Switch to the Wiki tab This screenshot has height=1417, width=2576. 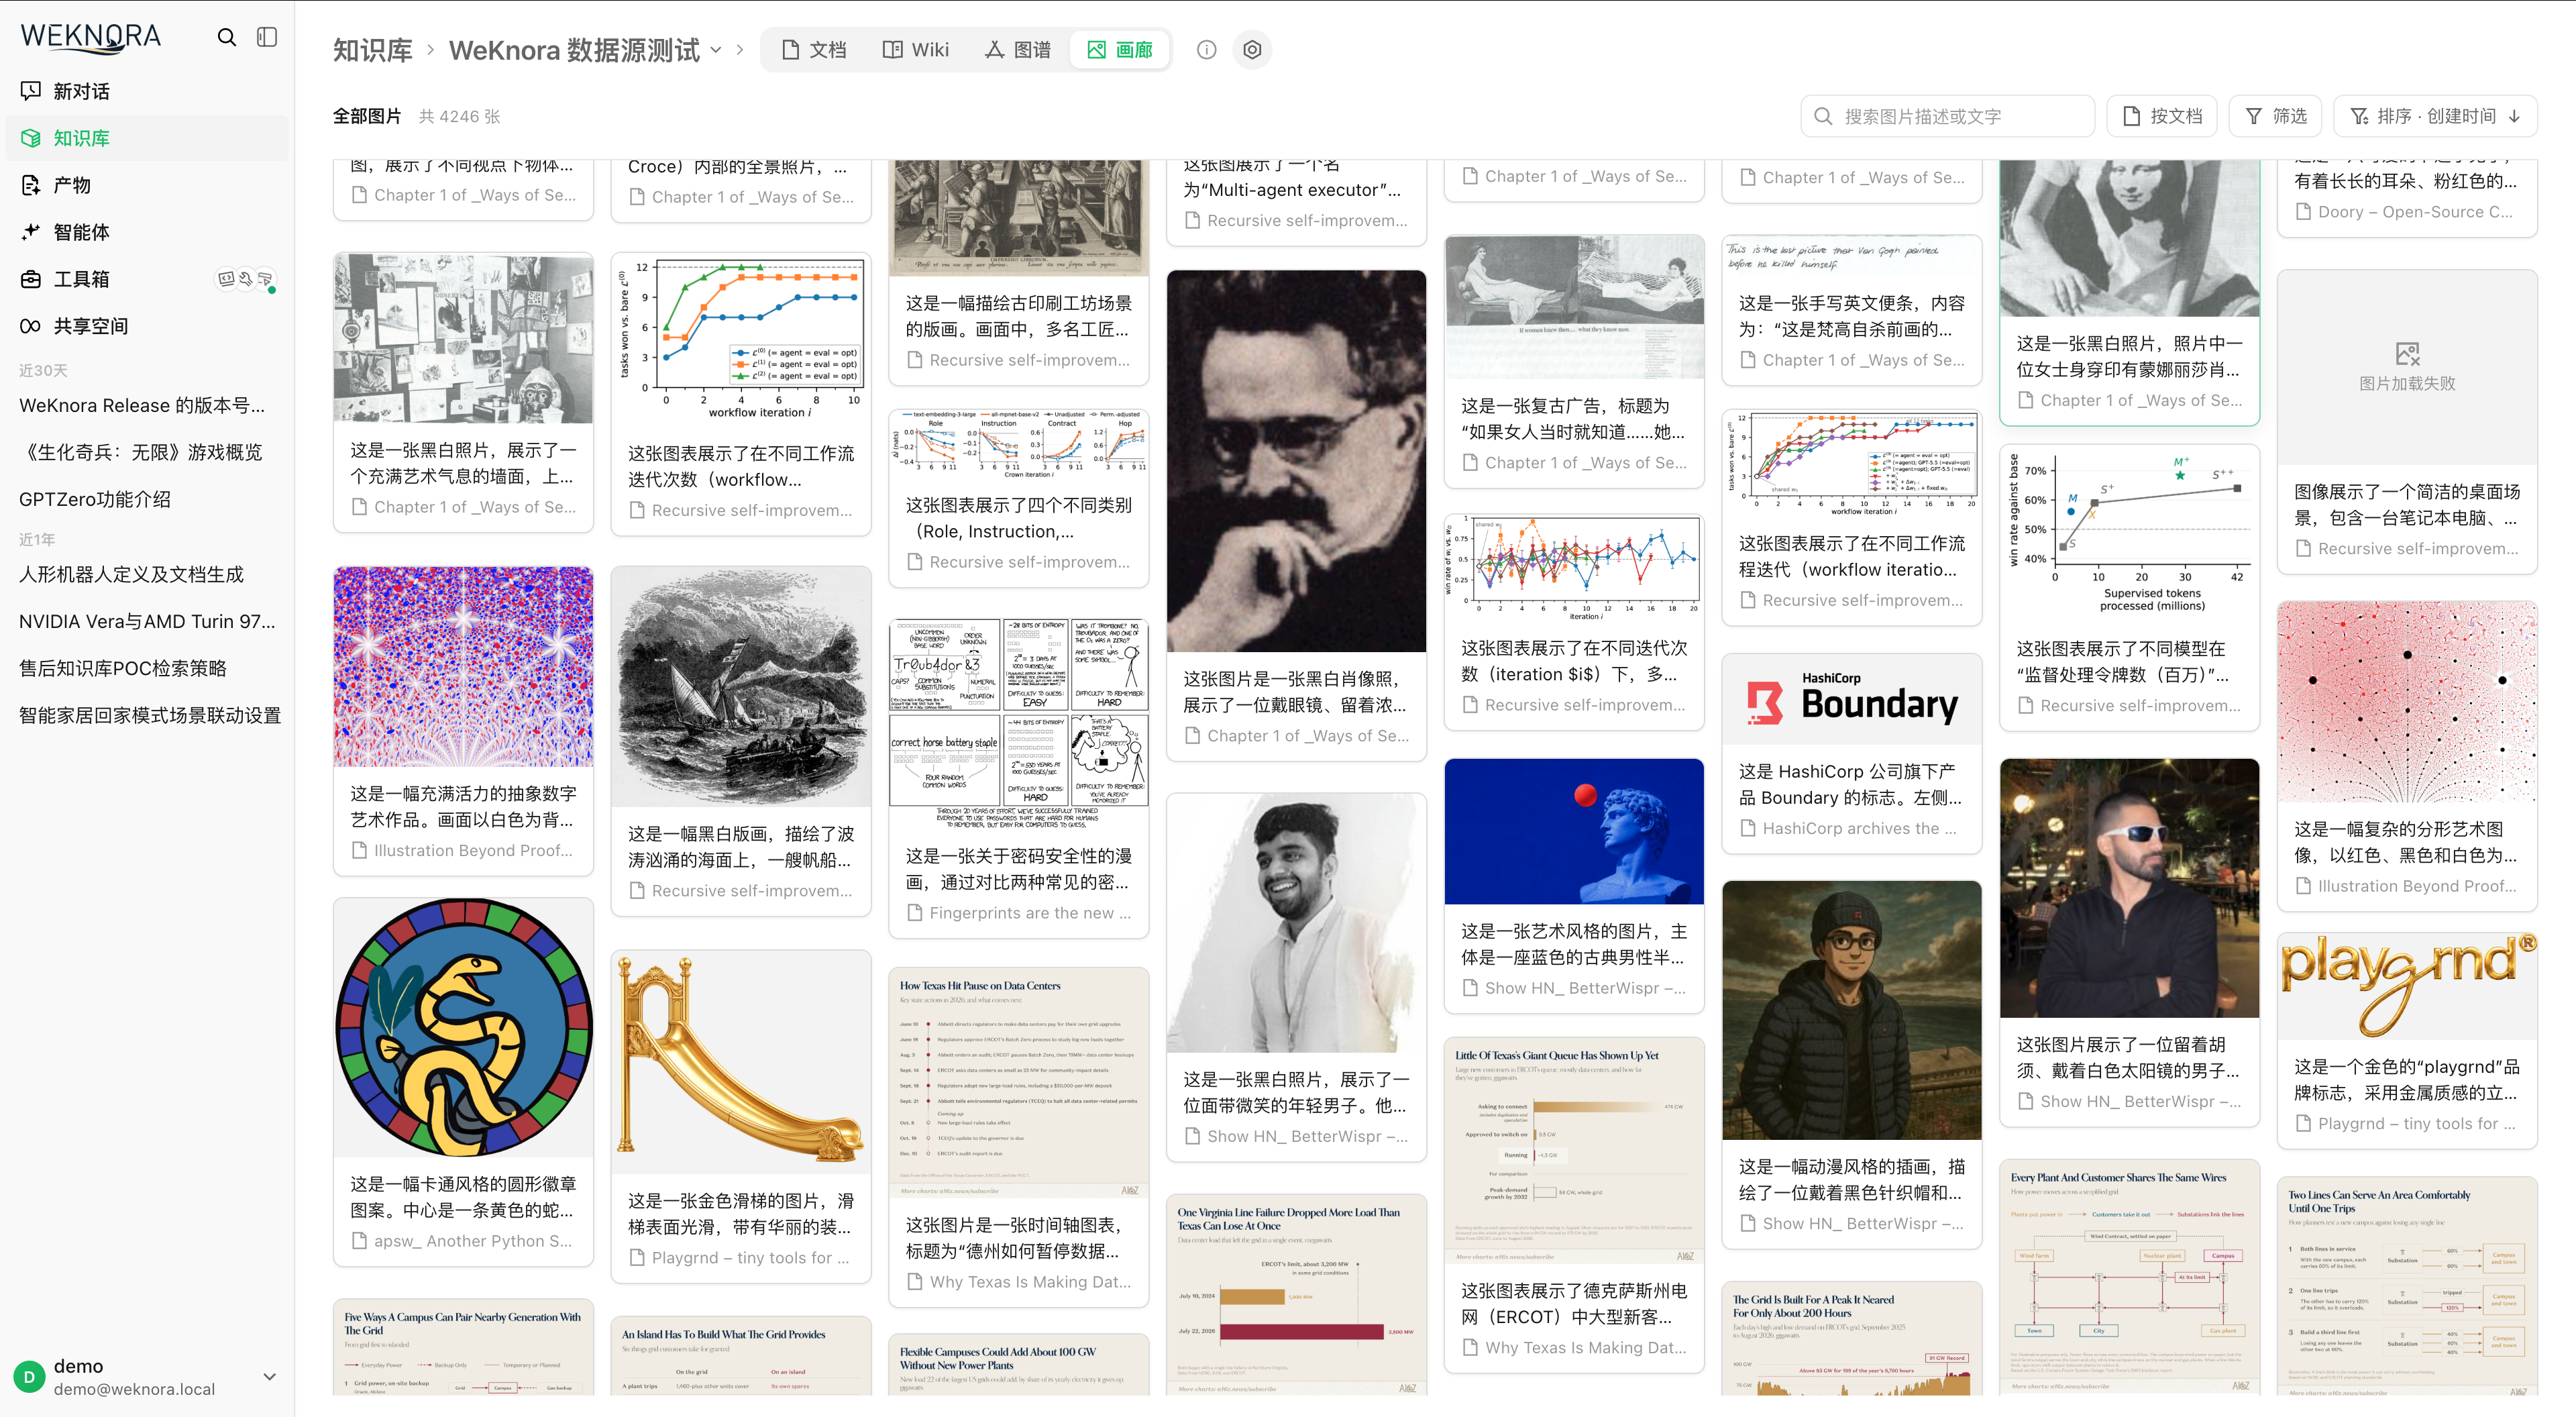[915, 49]
